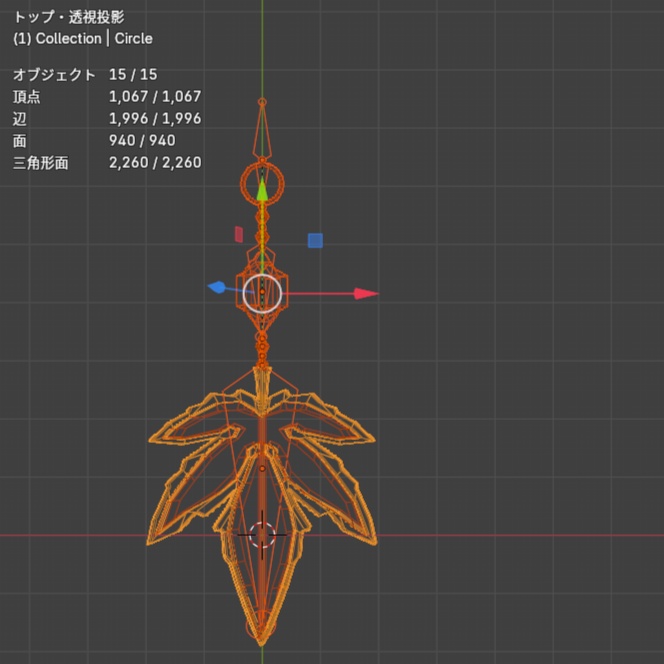Click the 三角形面 triangle count statistic

tap(107, 163)
